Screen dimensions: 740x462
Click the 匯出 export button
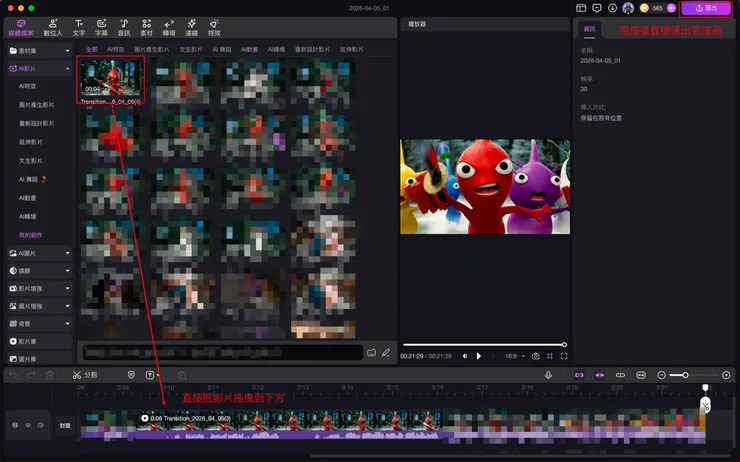tap(705, 8)
